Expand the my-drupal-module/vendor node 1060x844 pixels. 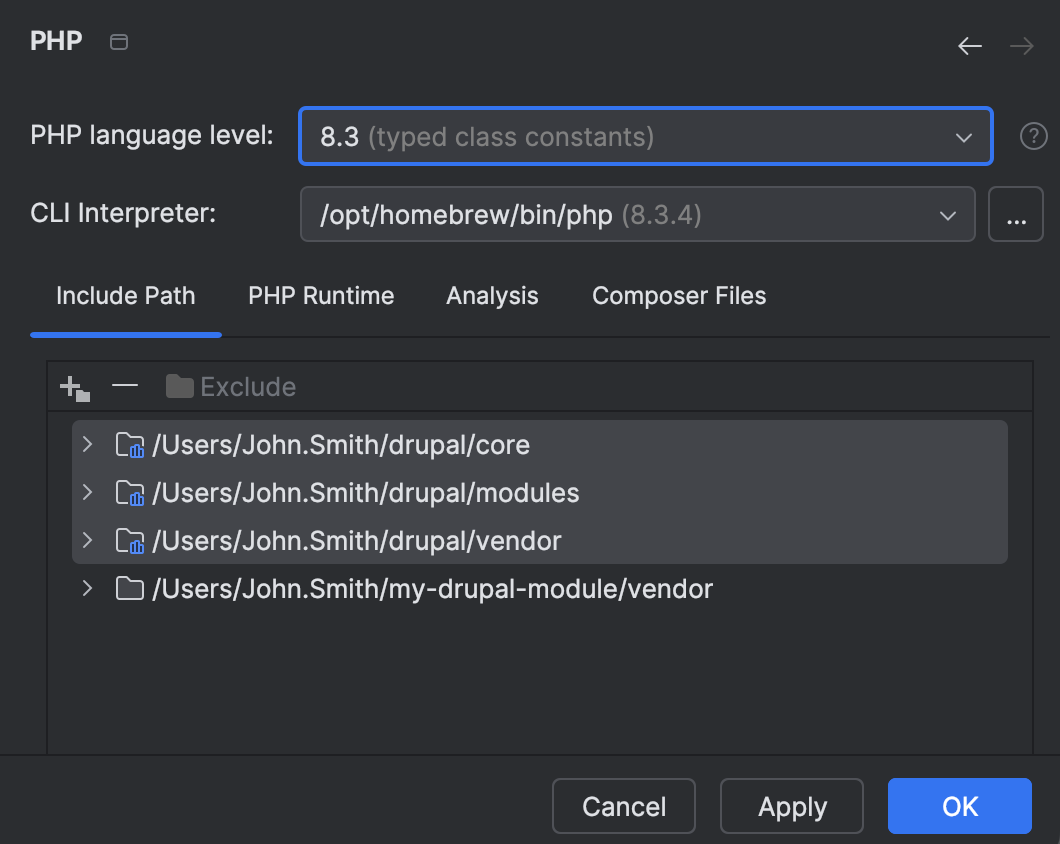[x=88, y=588]
